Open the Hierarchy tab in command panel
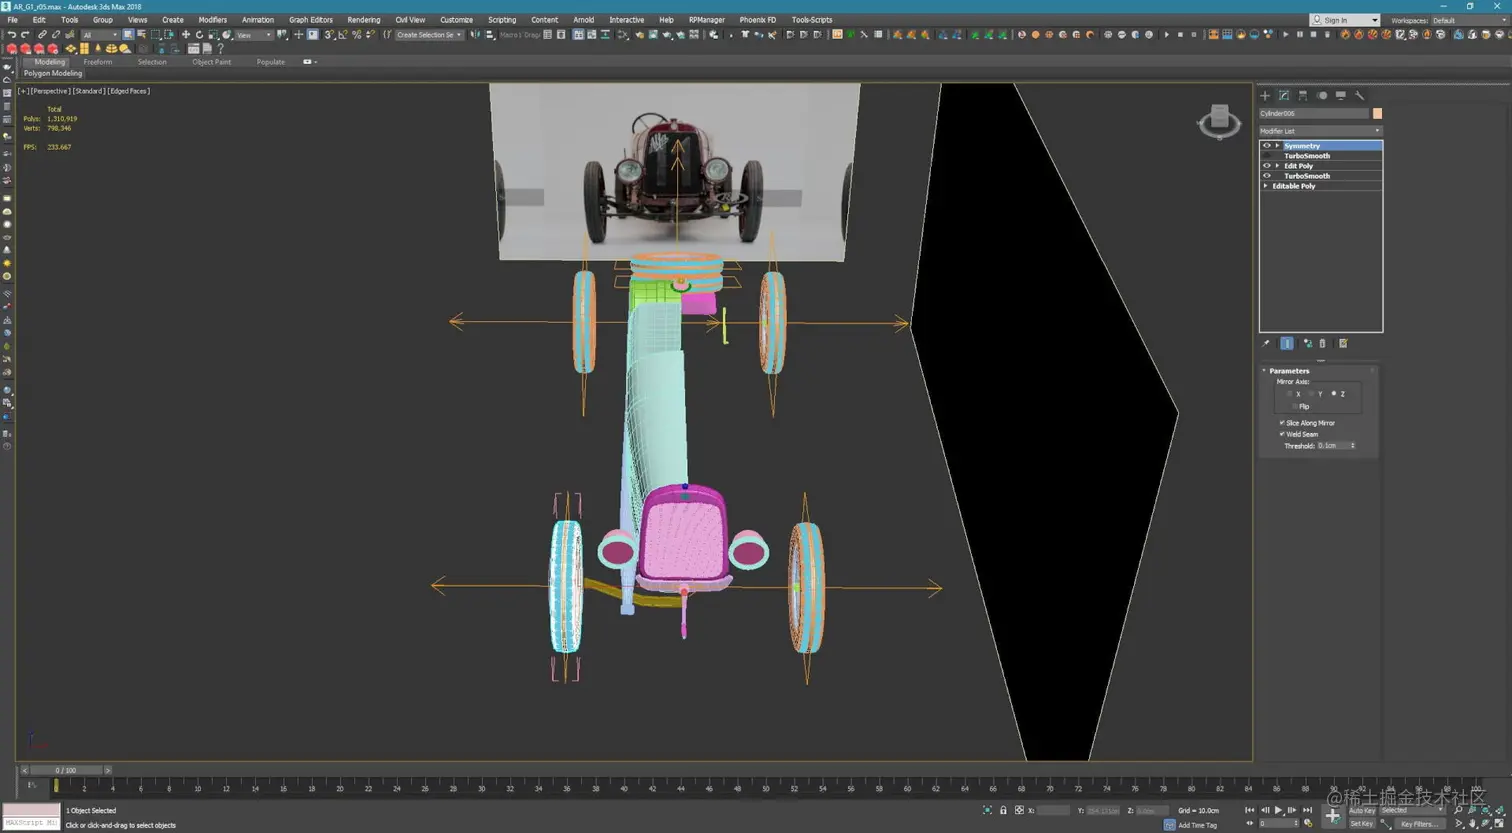Viewport: 1512px width, 833px height. click(1303, 96)
